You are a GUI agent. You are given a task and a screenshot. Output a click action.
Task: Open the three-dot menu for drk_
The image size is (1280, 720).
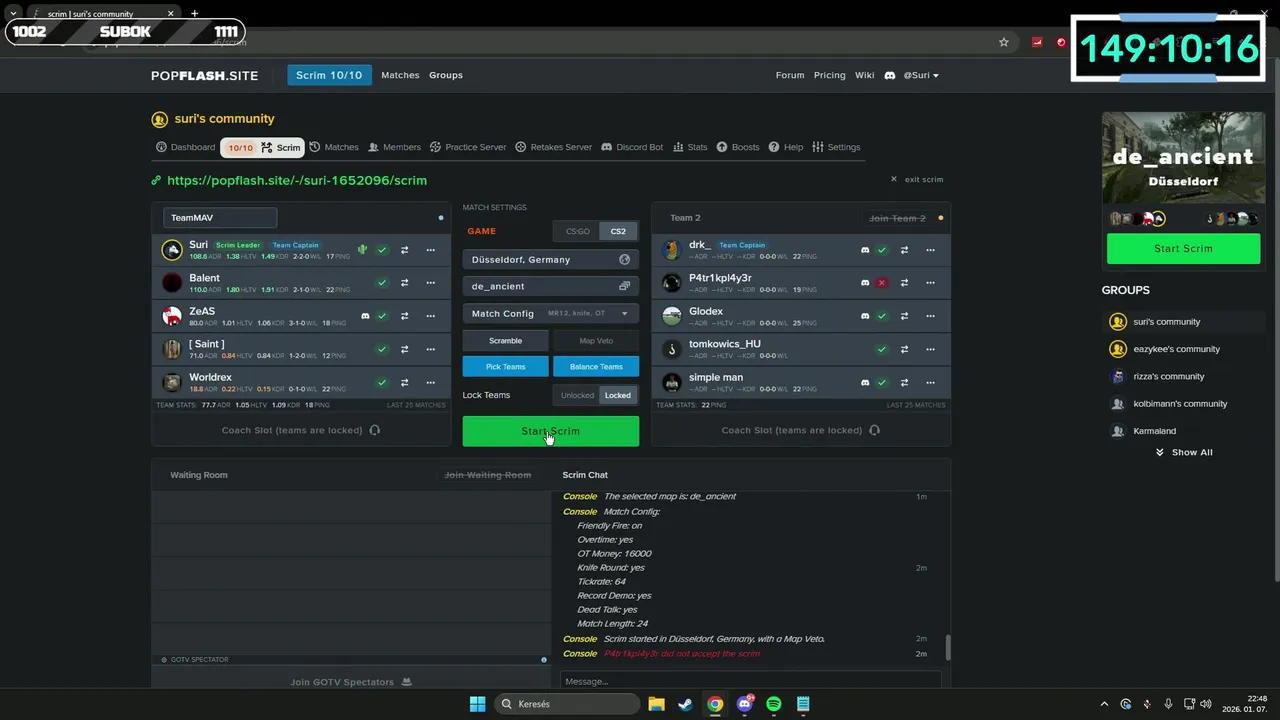[x=931, y=250]
